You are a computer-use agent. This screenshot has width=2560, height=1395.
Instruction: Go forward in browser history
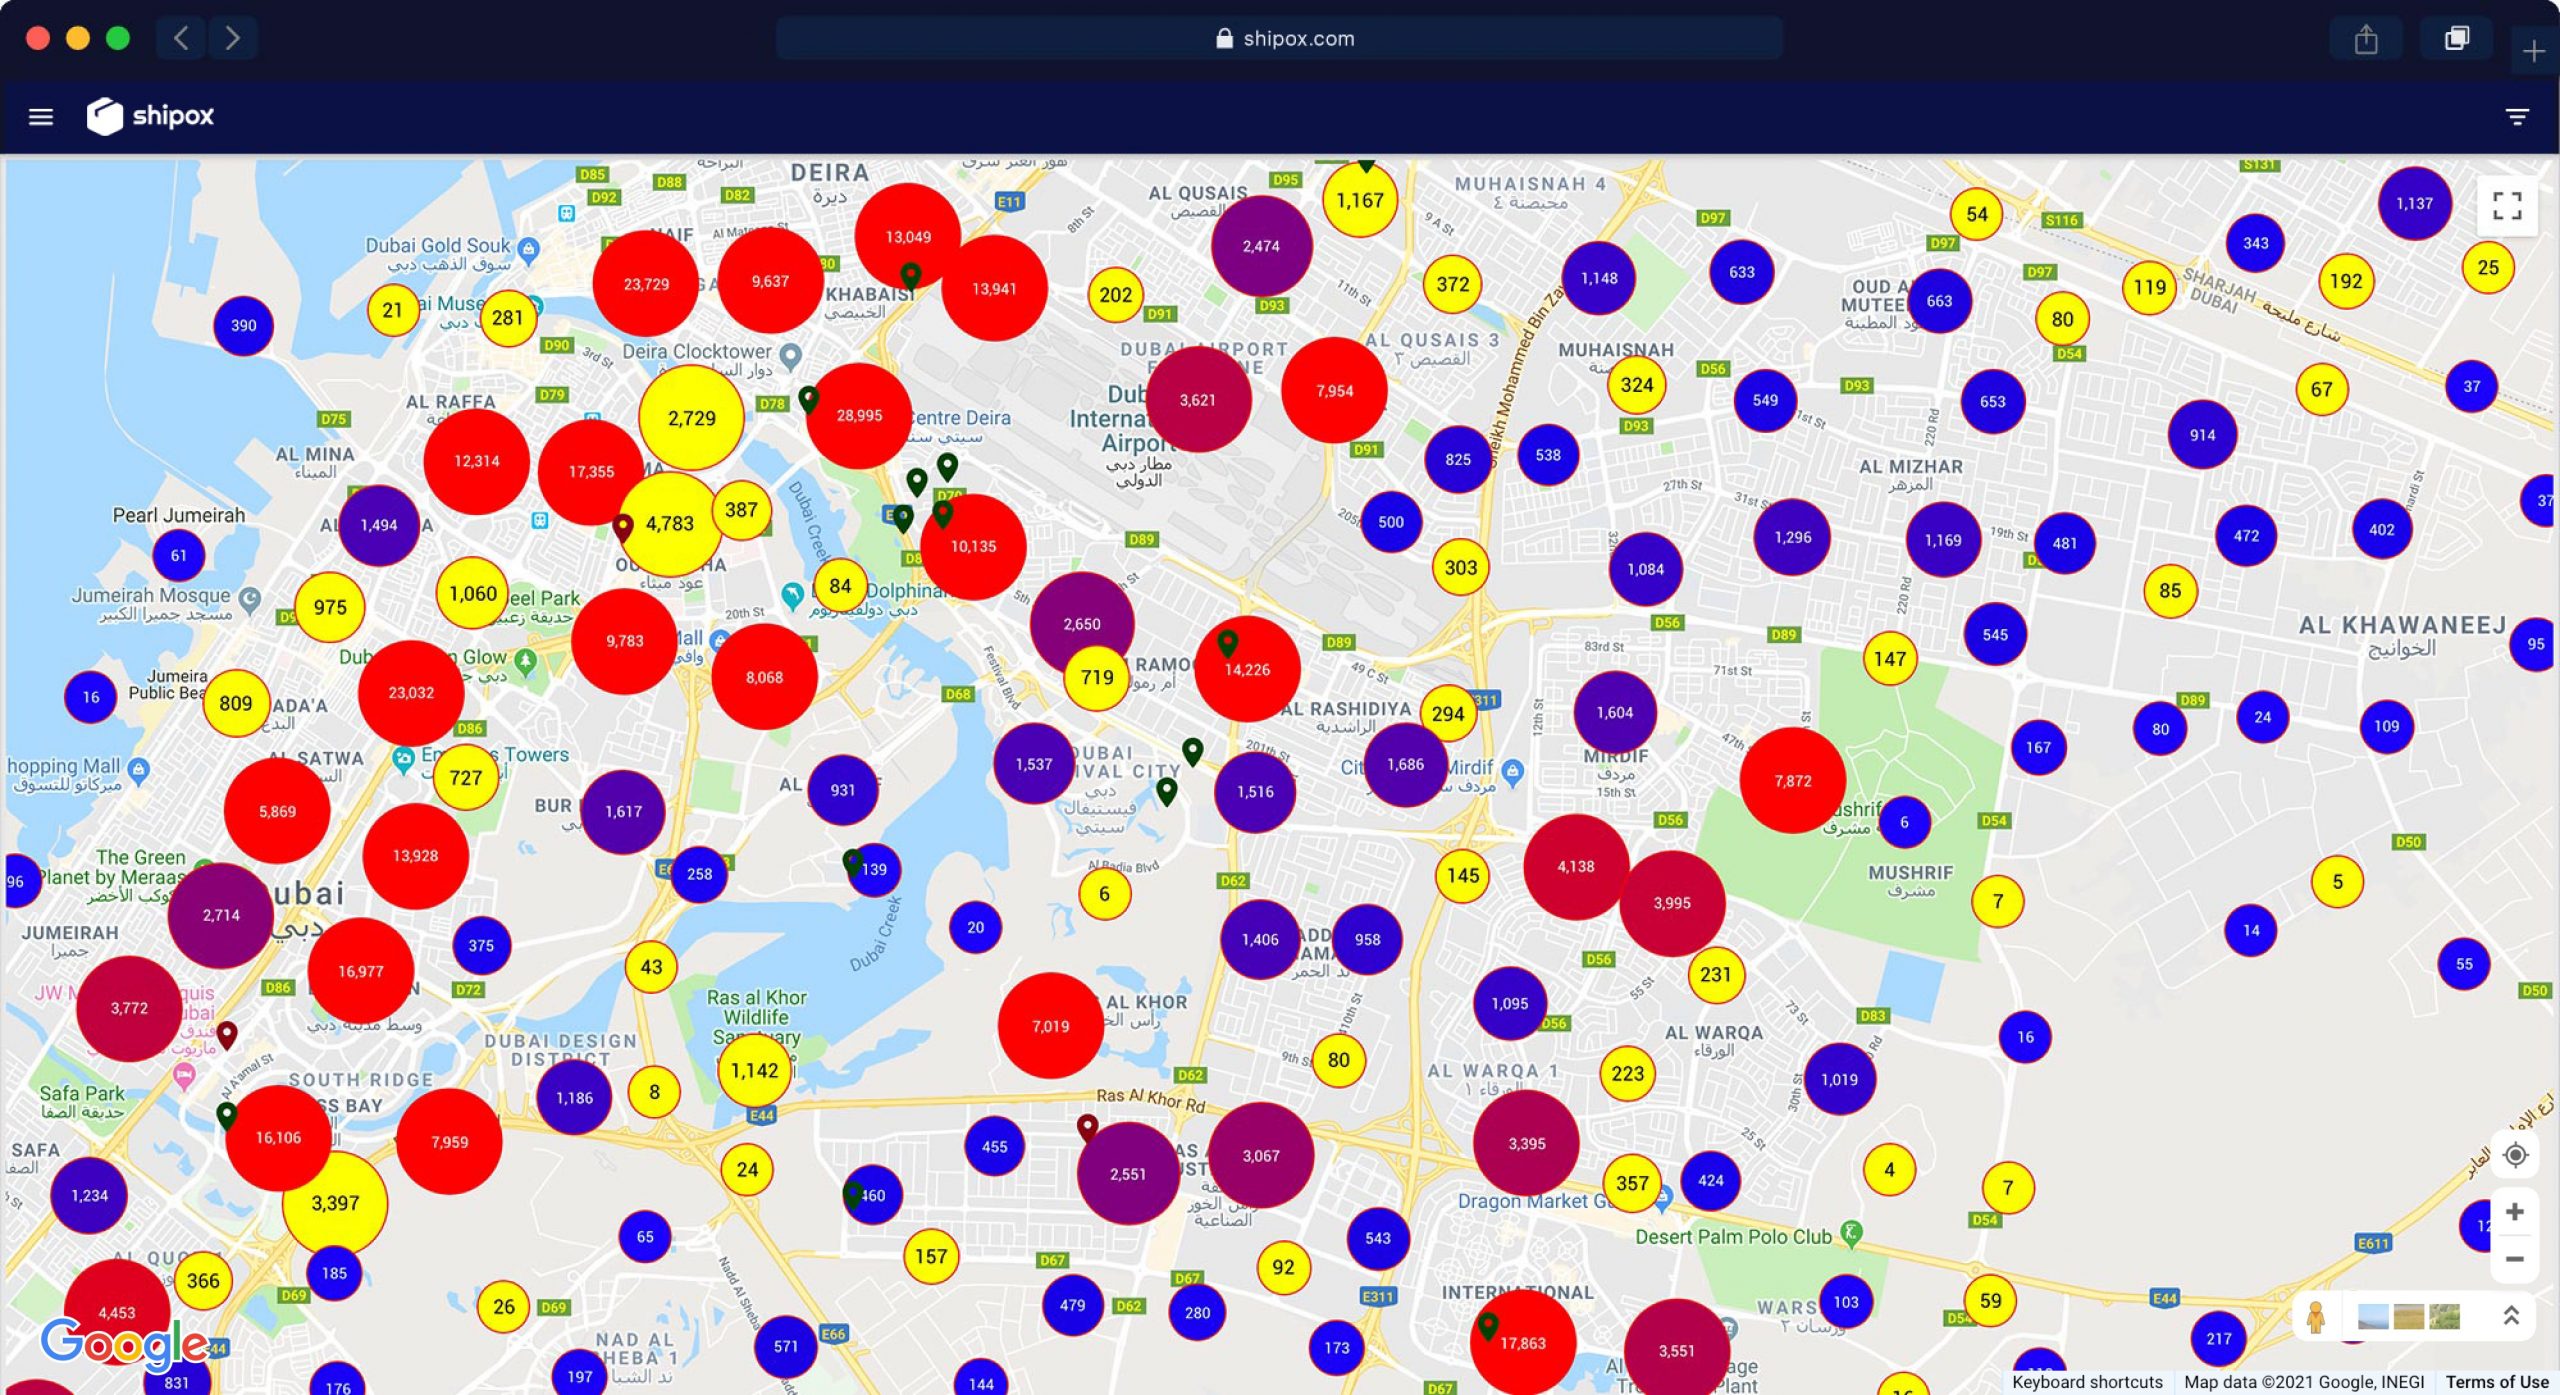(233, 38)
